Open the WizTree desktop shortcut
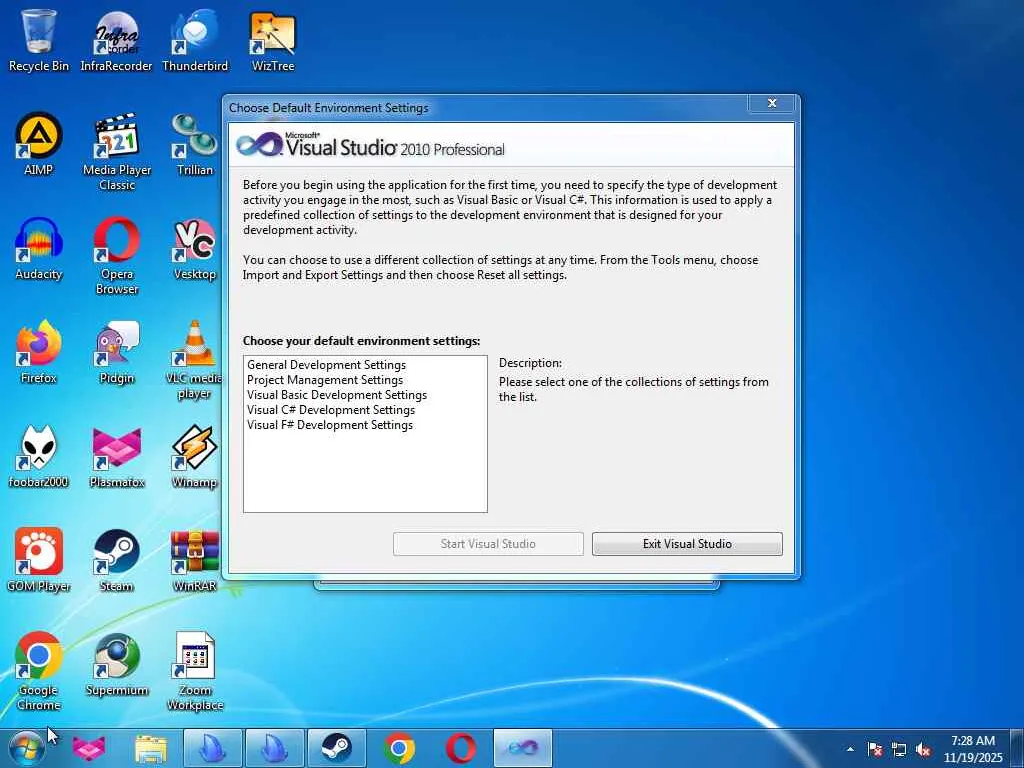The width and height of the screenshot is (1024, 768). click(273, 40)
